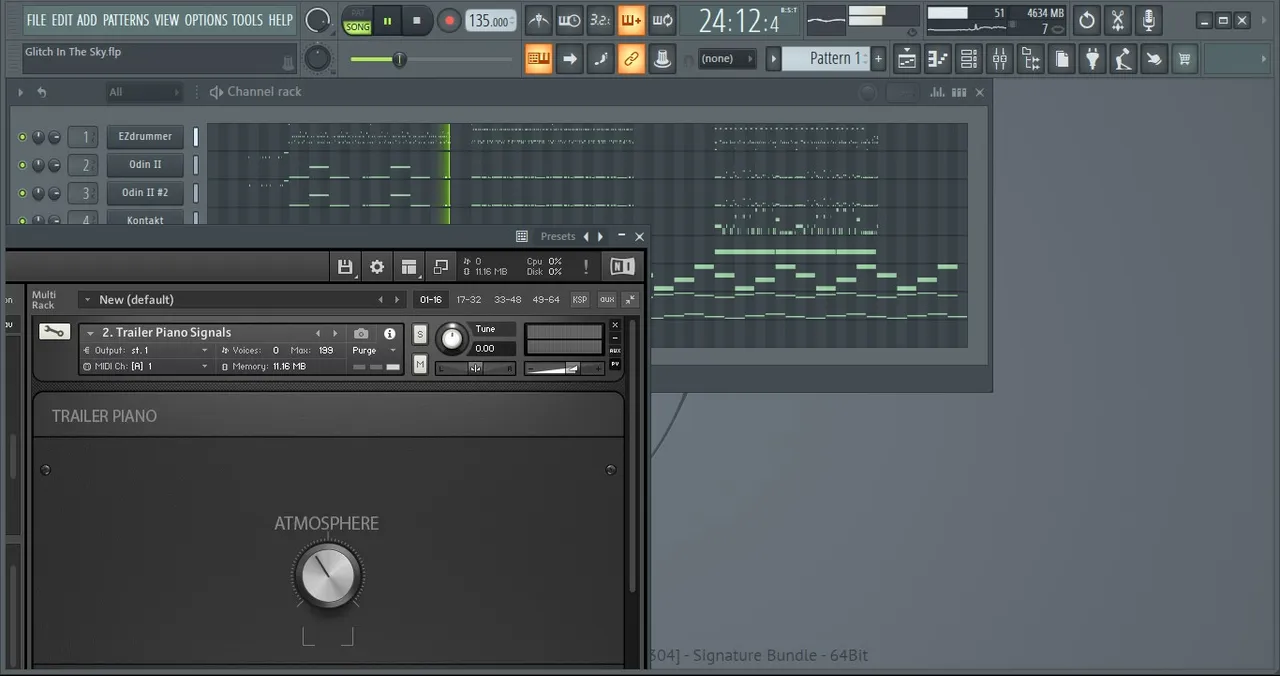Click the record button
The height and width of the screenshot is (676, 1280).
(449, 20)
